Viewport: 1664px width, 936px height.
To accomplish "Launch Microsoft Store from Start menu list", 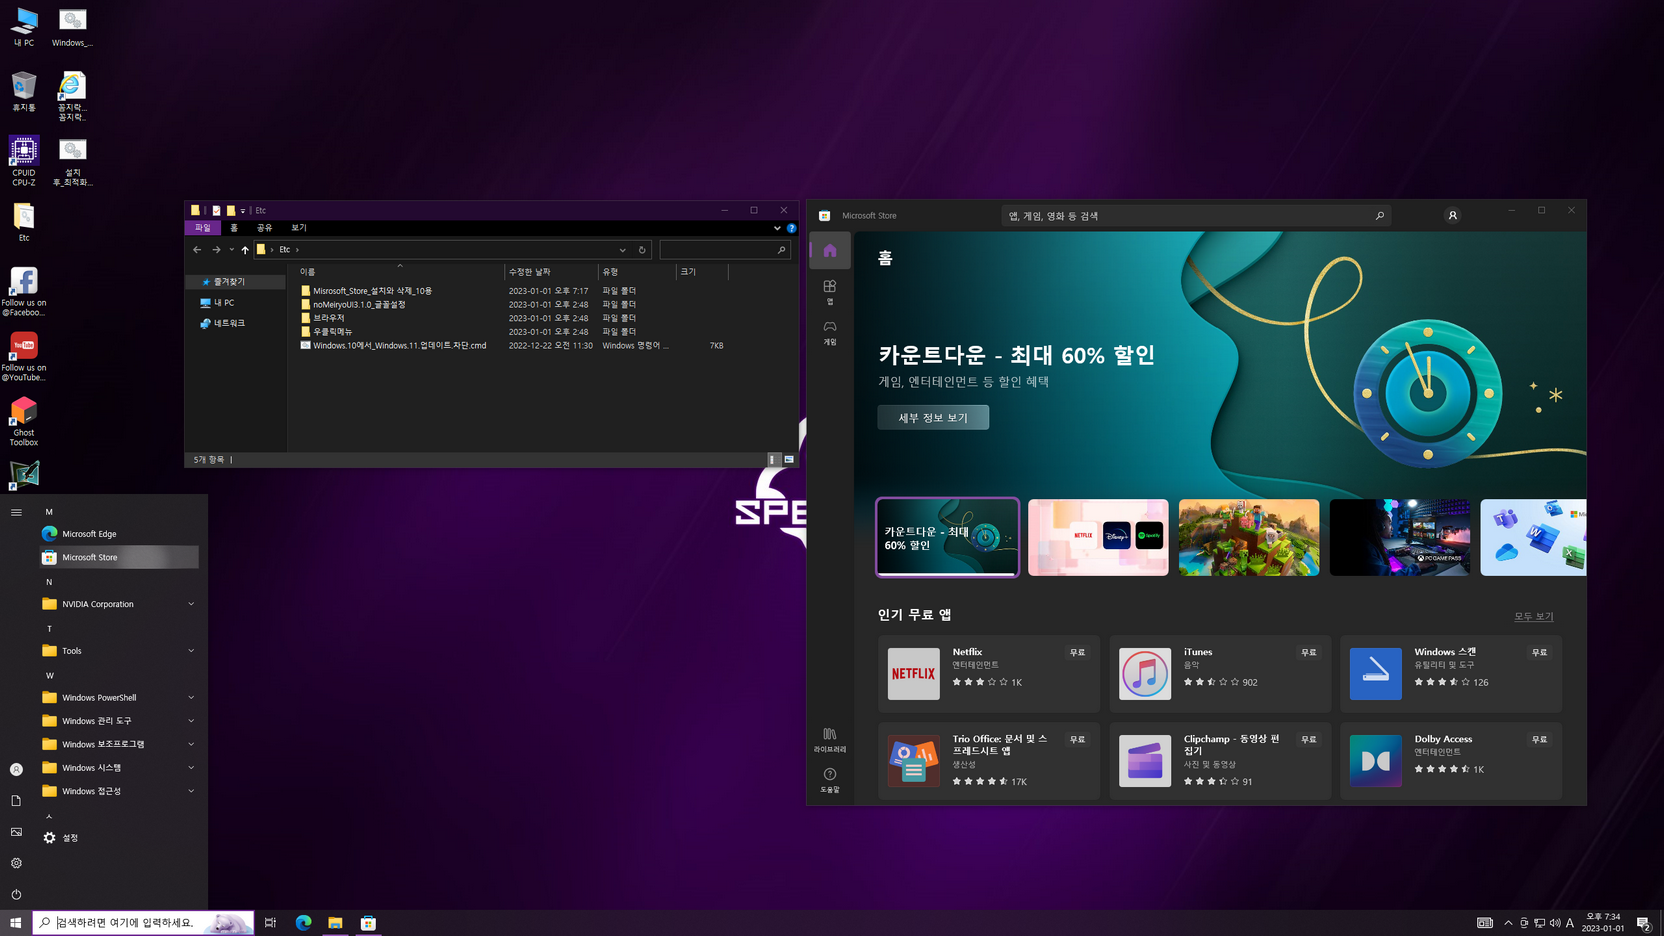I will pos(120,557).
